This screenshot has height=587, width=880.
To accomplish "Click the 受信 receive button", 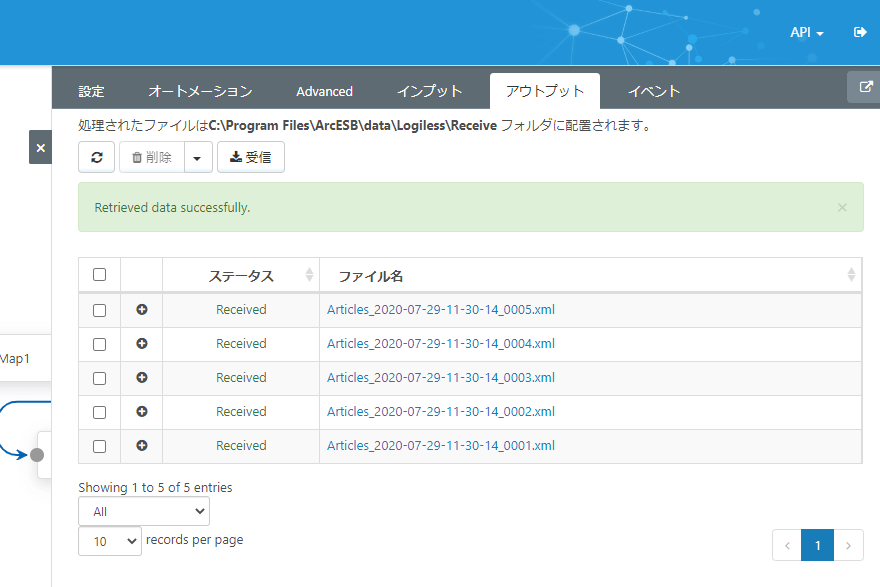I will point(251,157).
